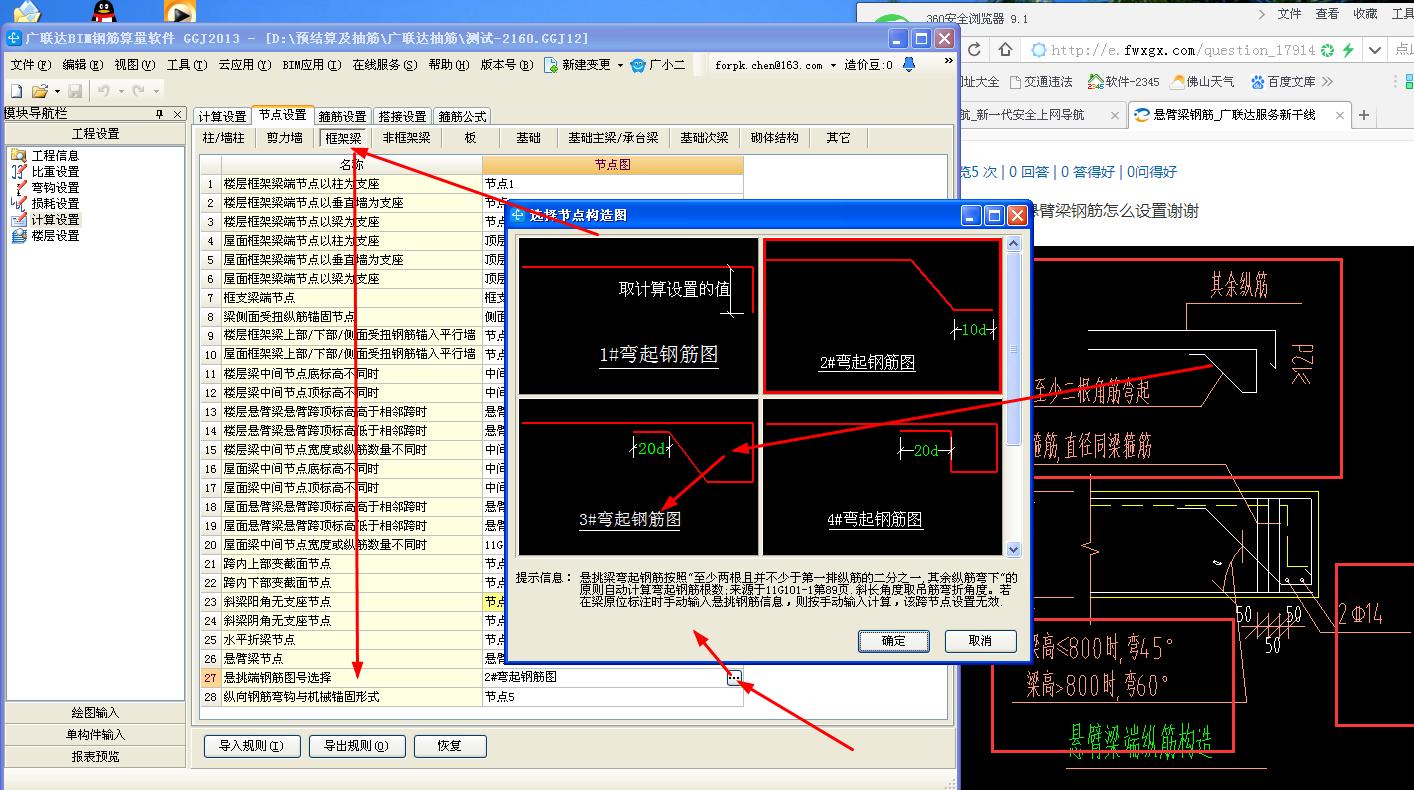Open the 帮助(H) menu
1414x790 pixels.
(x=448, y=65)
